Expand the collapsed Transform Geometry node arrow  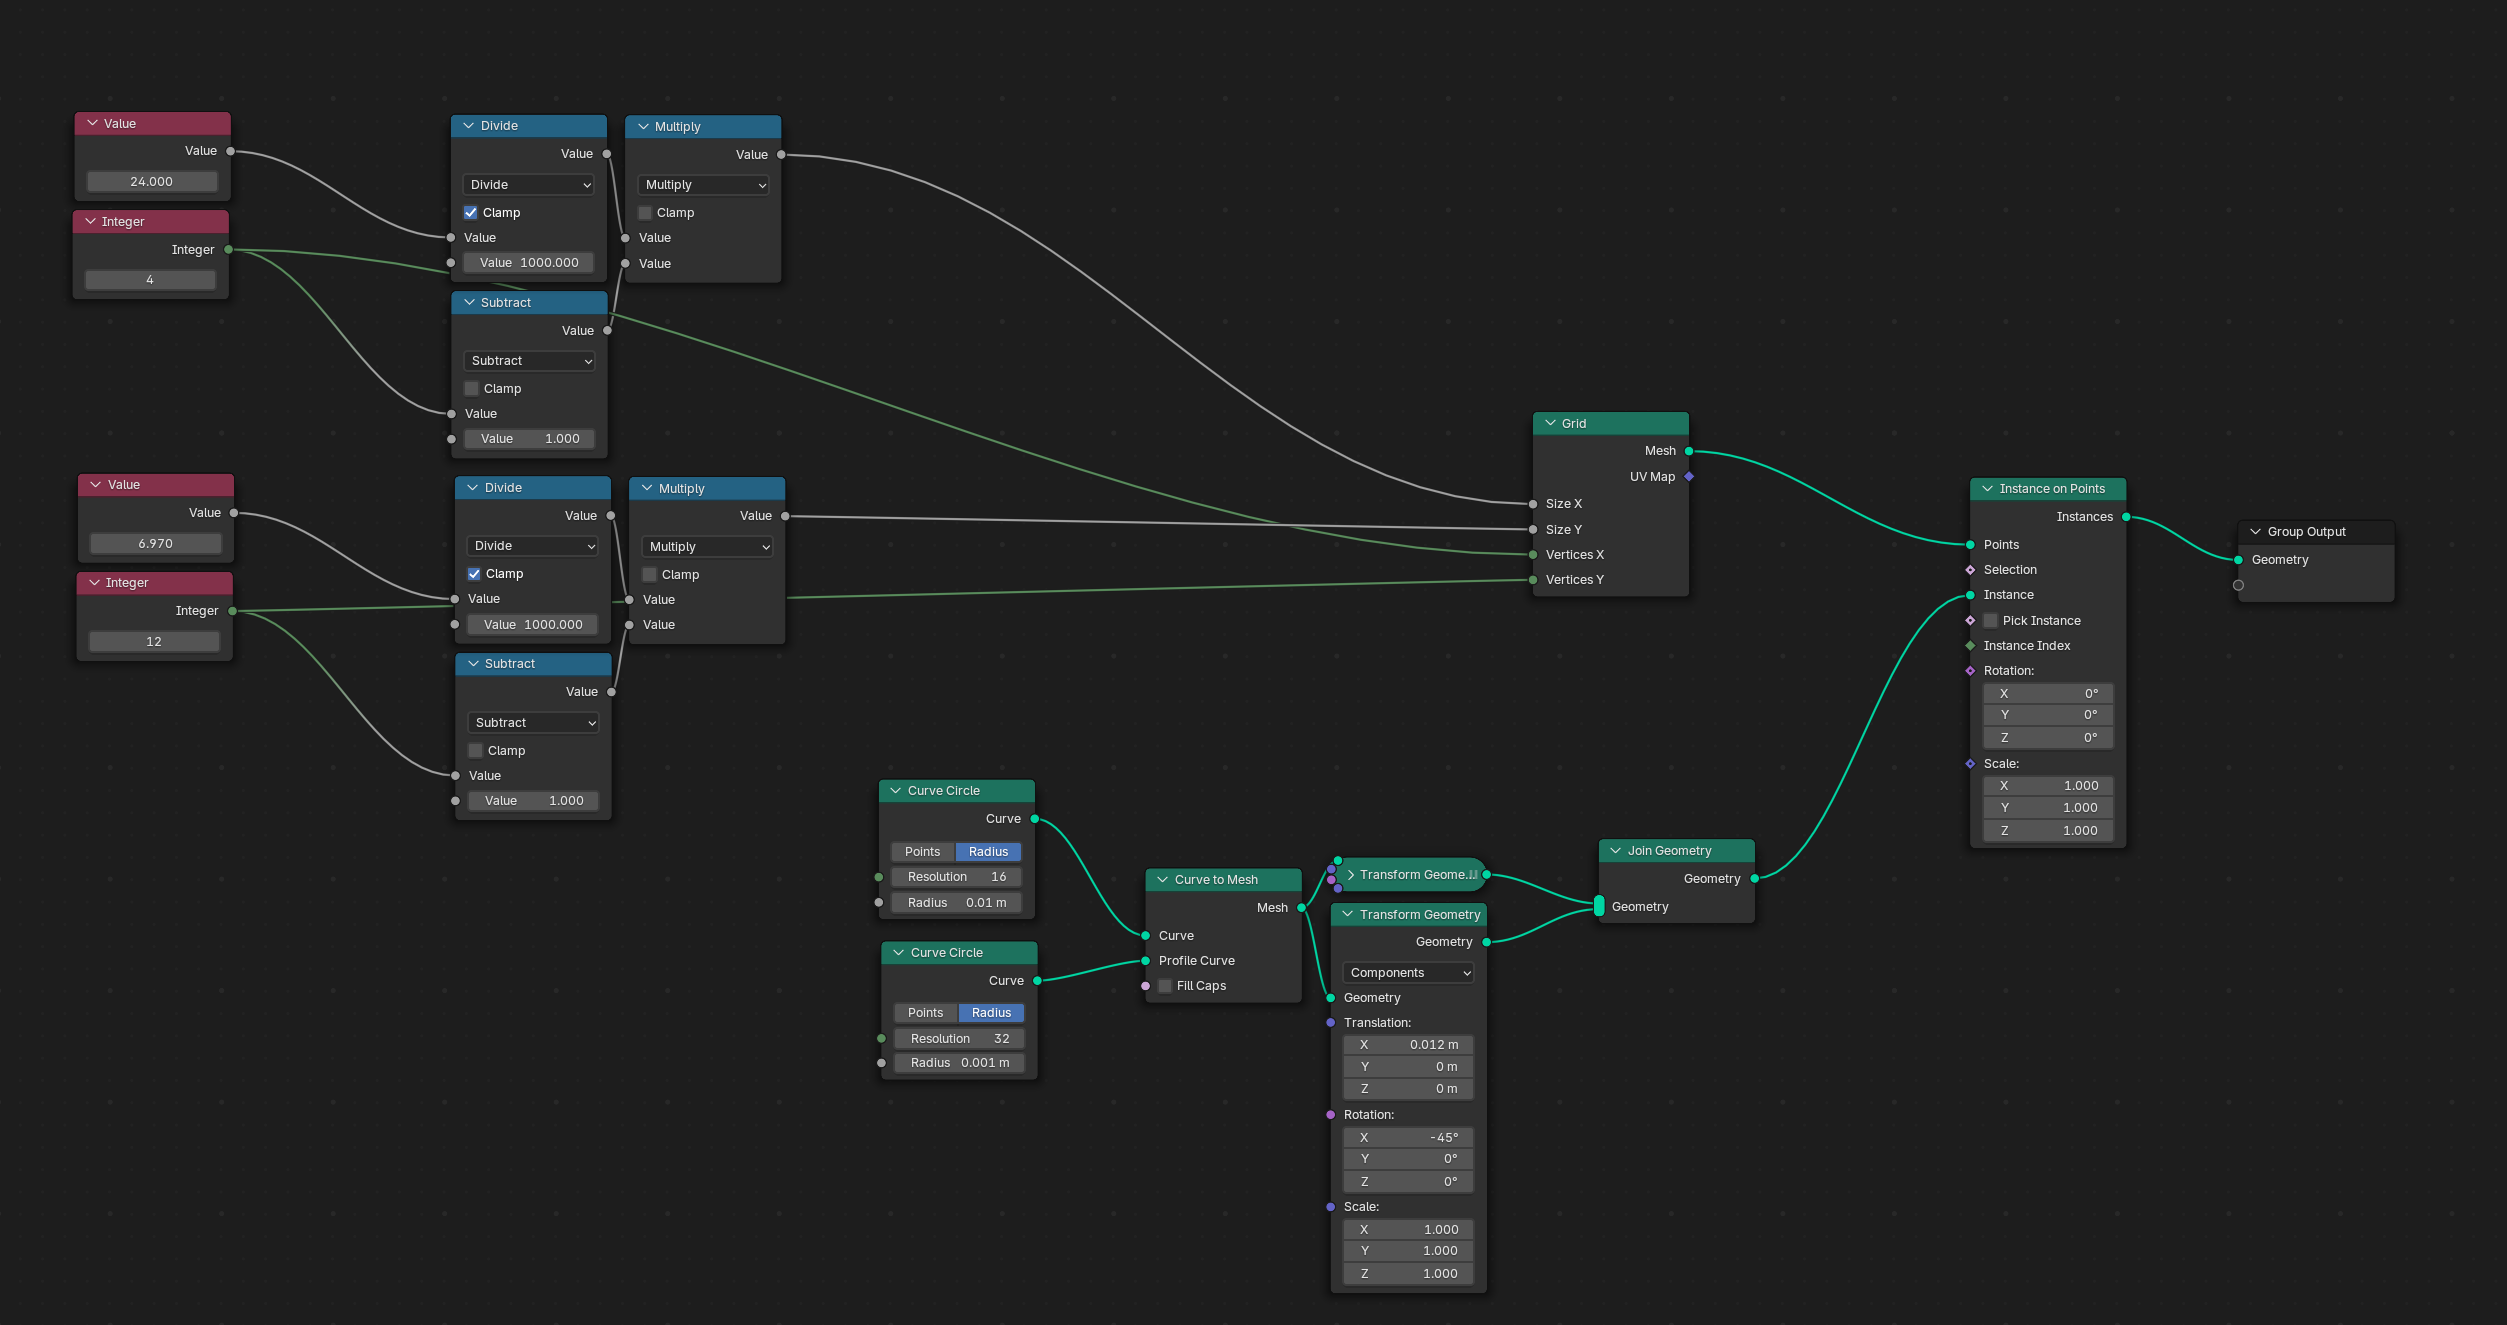pos(1351,875)
